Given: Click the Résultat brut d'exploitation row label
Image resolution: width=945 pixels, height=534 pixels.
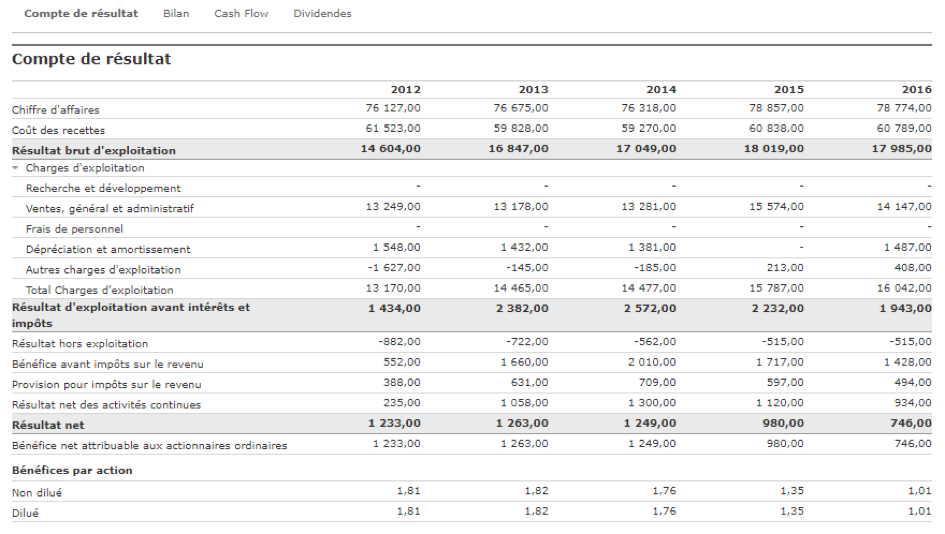Looking at the screenshot, I should 93,150.
